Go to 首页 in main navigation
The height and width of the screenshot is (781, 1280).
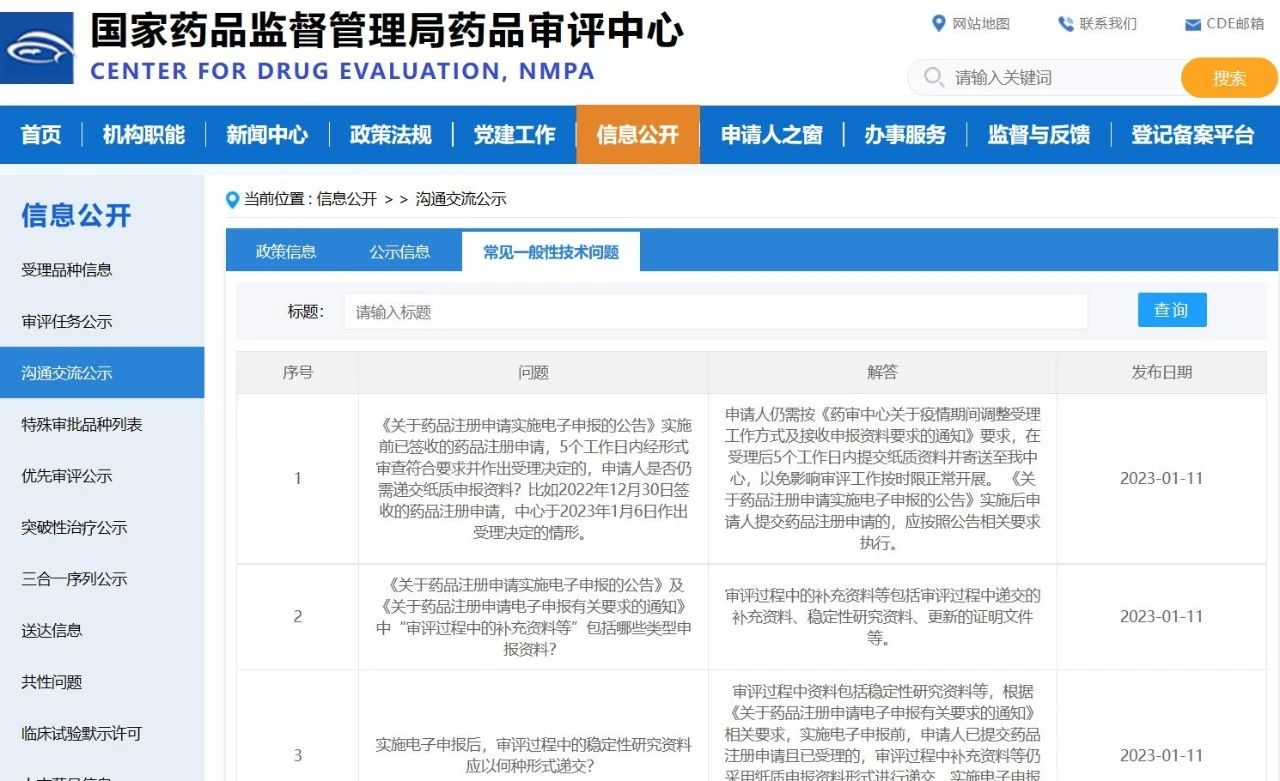41,135
